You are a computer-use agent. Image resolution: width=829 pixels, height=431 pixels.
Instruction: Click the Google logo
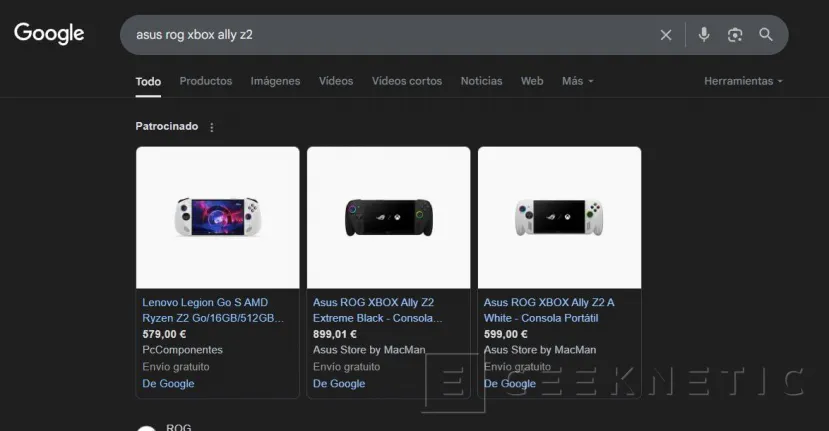49,33
